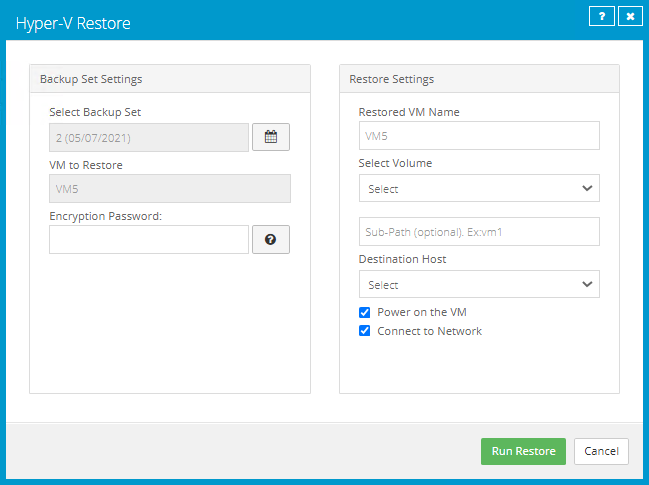Focus the Encryption Password field
Image resolution: width=649 pixels, height=485 pixels.
pyautogui.click(x=149, y=240)
